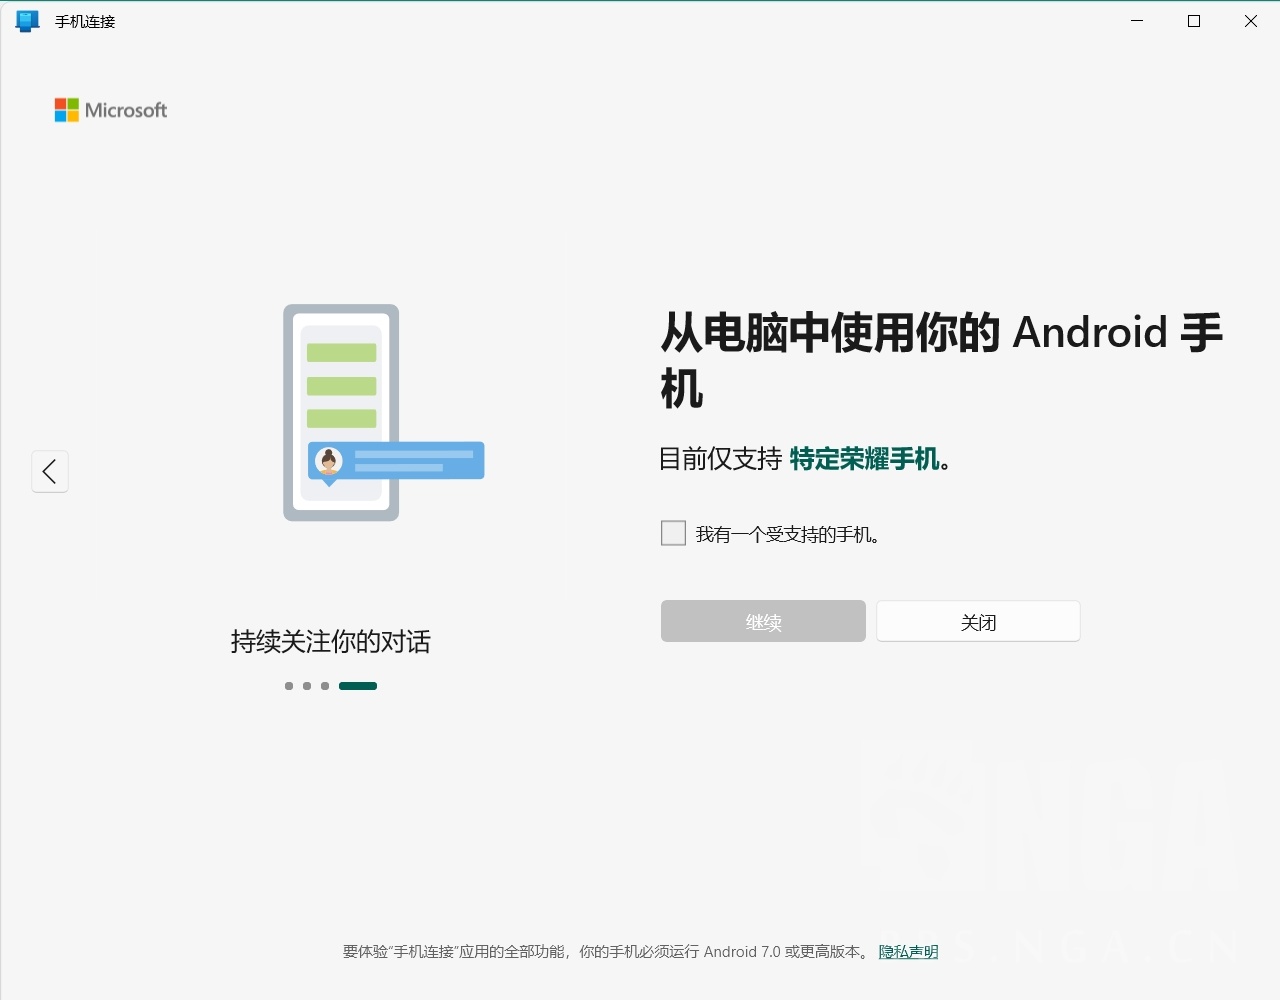The width and height of the screenshot is (1280, 1000).
Task: Click the minimize window icon
Action: pyautogui.click(x=1136, y=20)
